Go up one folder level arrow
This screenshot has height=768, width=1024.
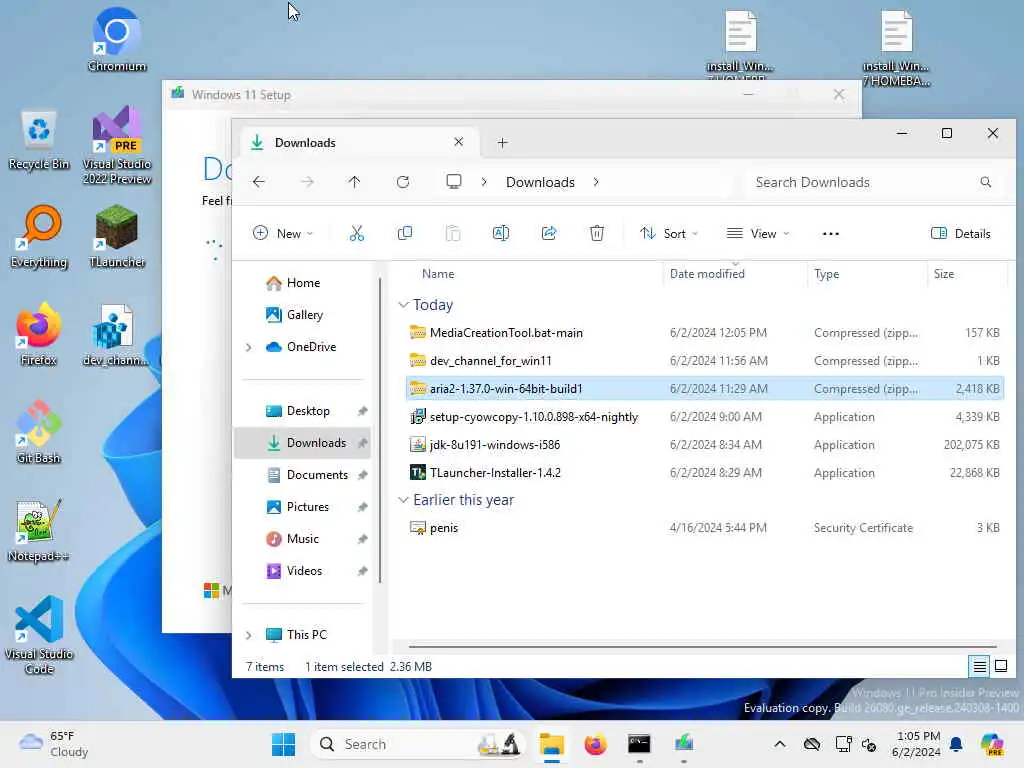tap(354, 182)
